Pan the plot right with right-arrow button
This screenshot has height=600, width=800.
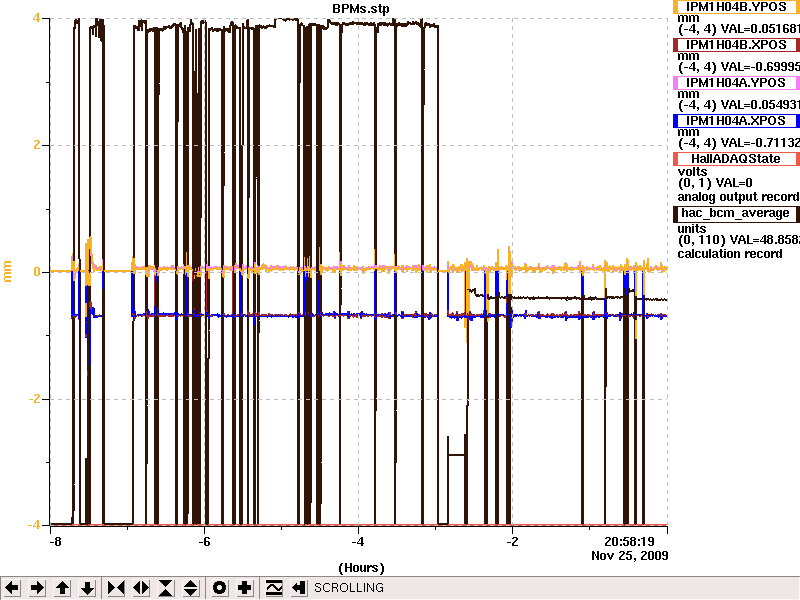(x=37, y=588)
